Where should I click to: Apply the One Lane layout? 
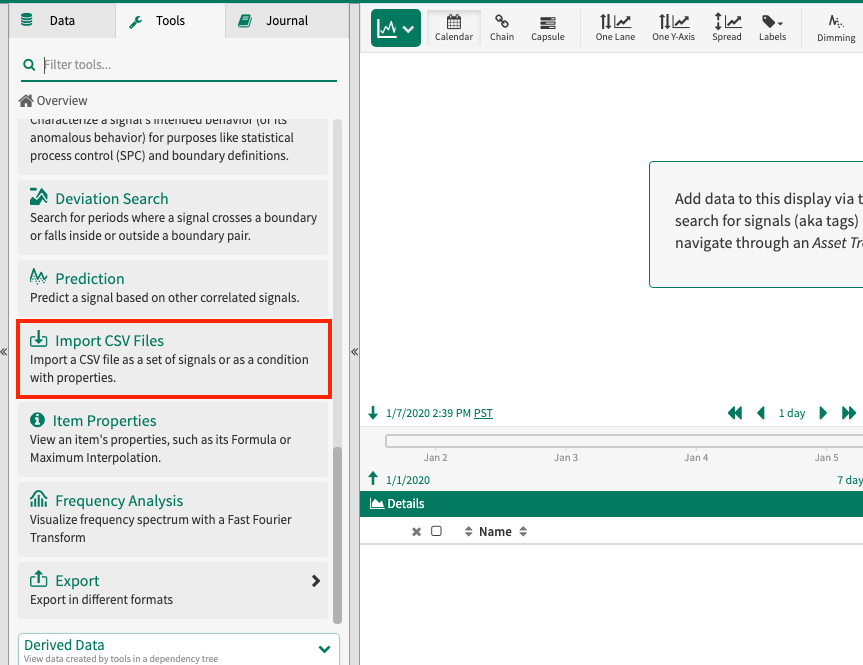[614, 27]
